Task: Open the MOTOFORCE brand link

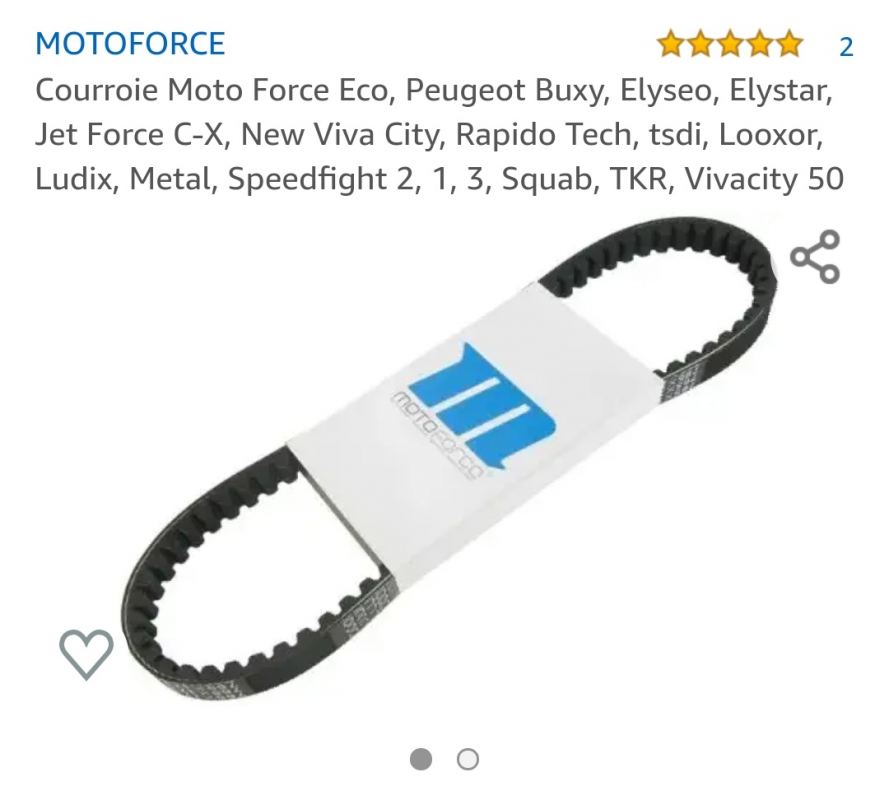Action: click(x=130, y=44)
